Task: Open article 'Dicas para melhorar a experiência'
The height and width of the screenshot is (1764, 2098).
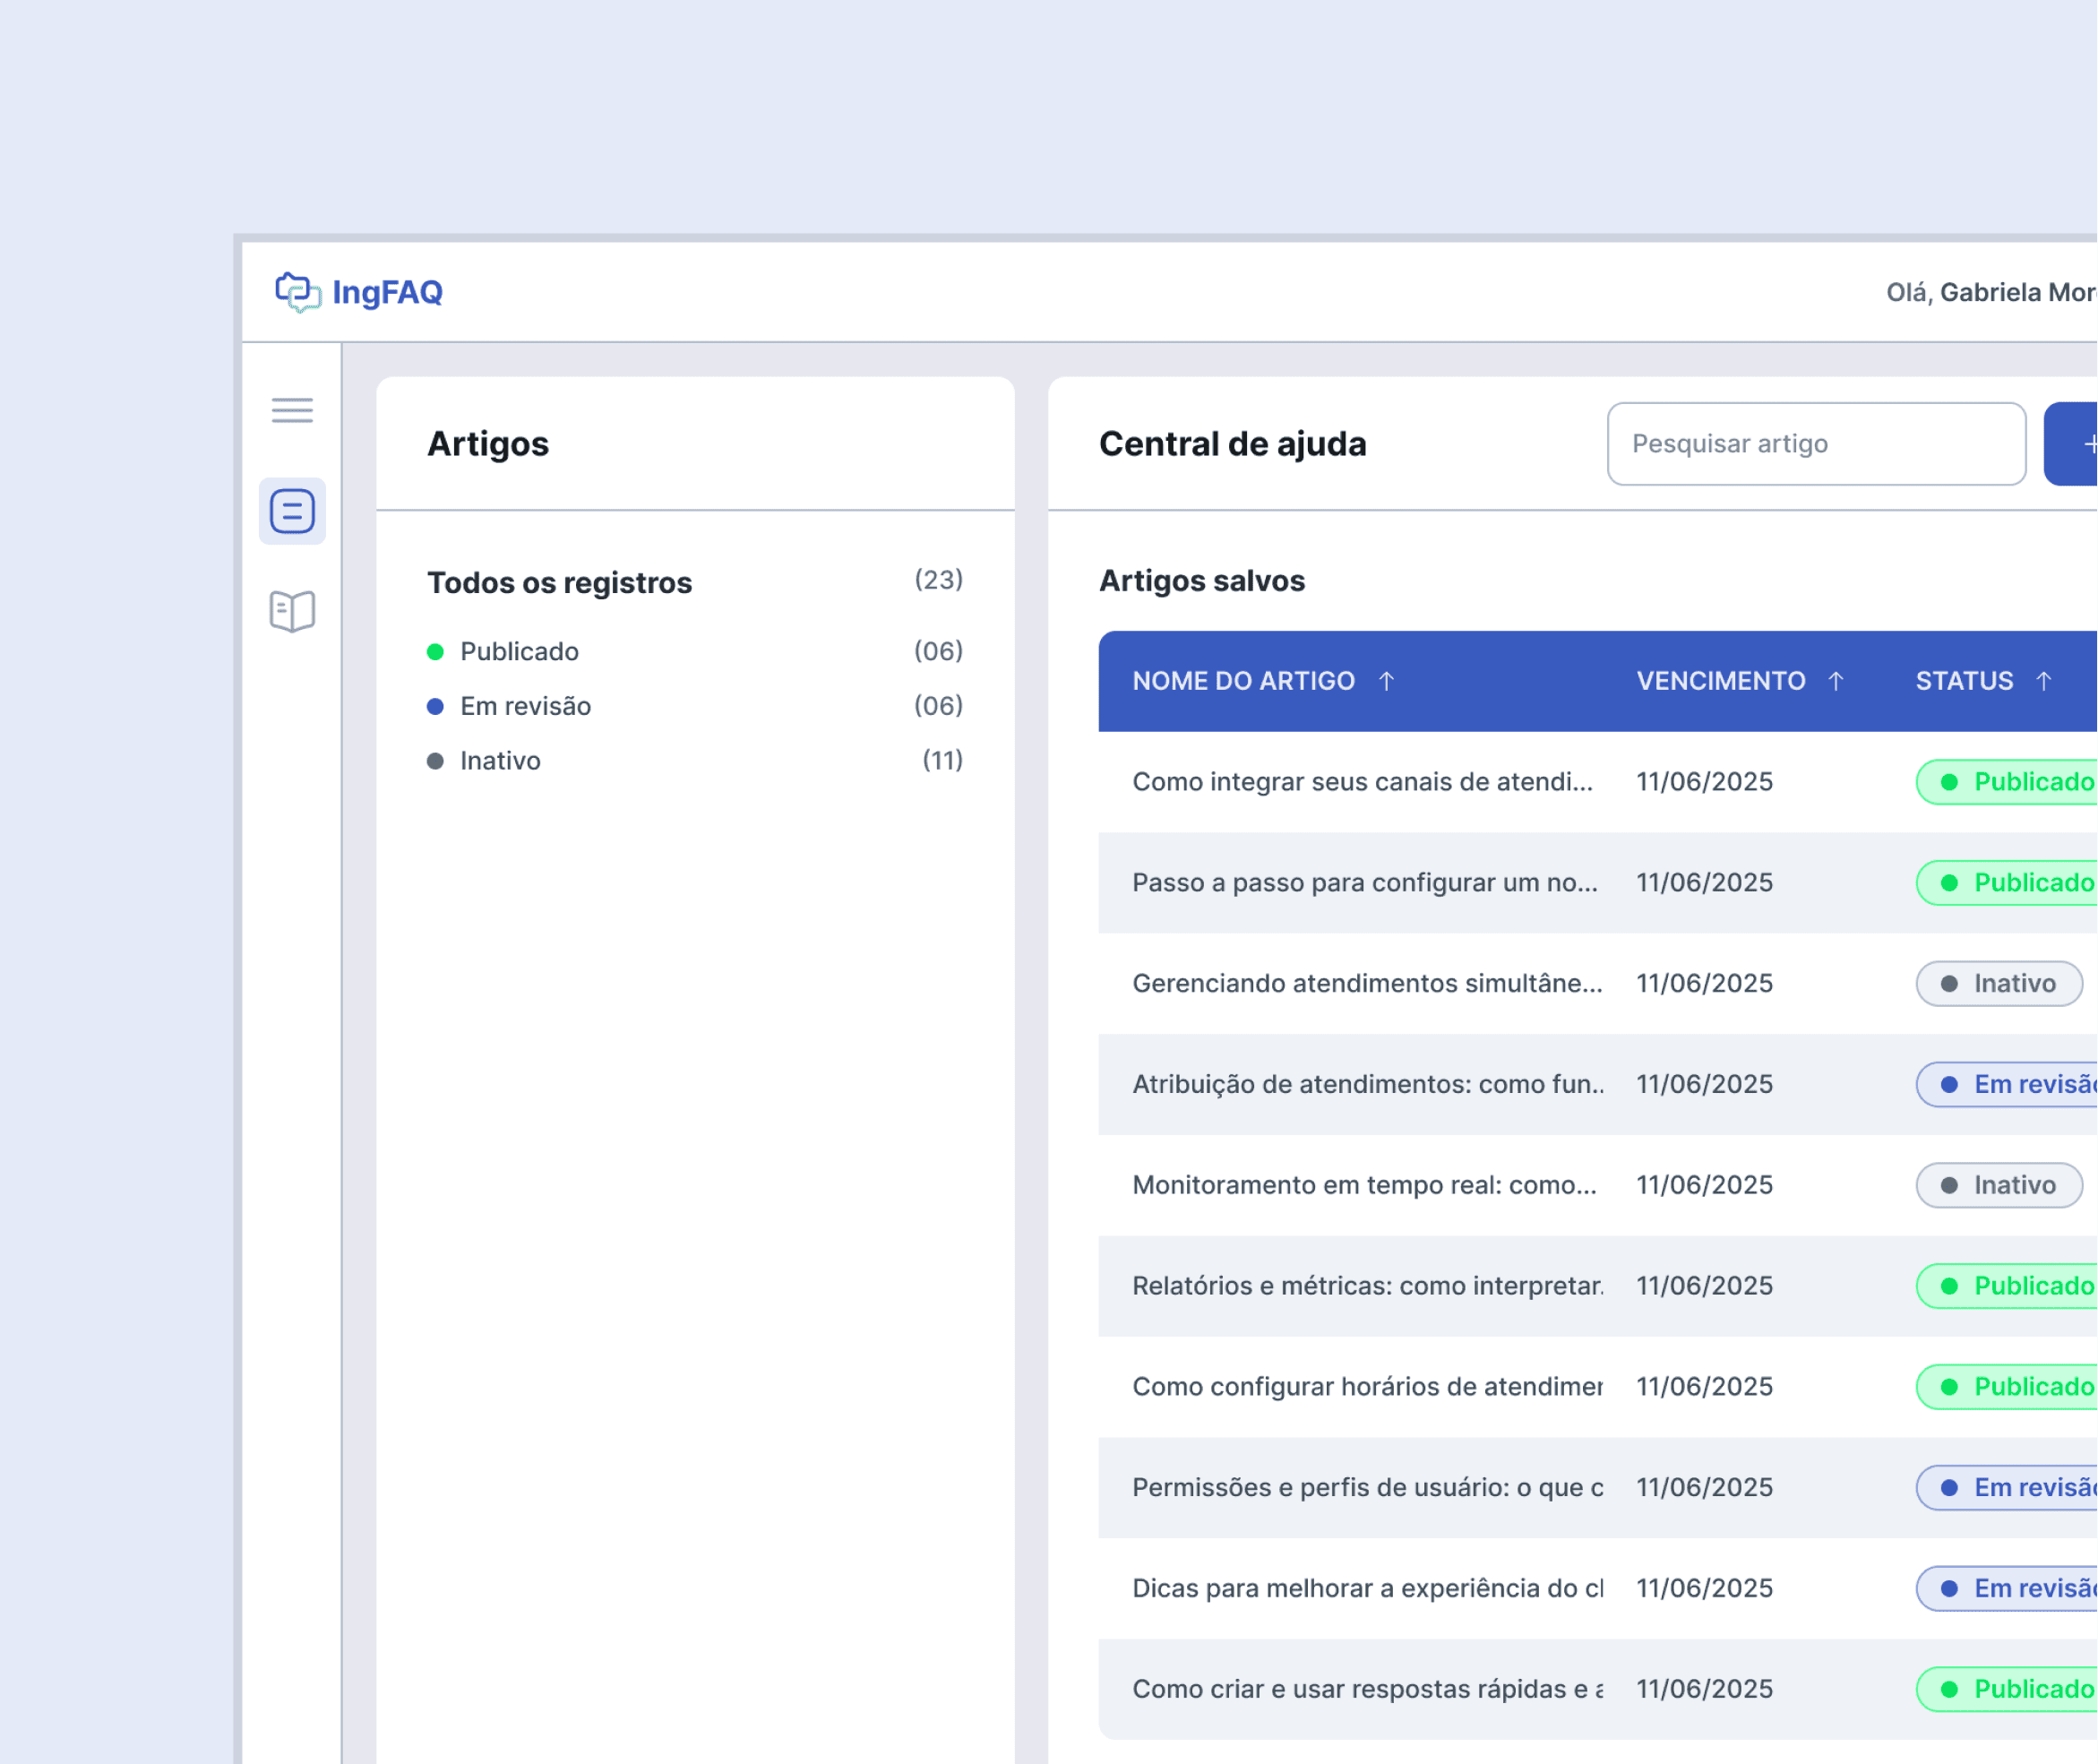Action: coord(1366,1588)
